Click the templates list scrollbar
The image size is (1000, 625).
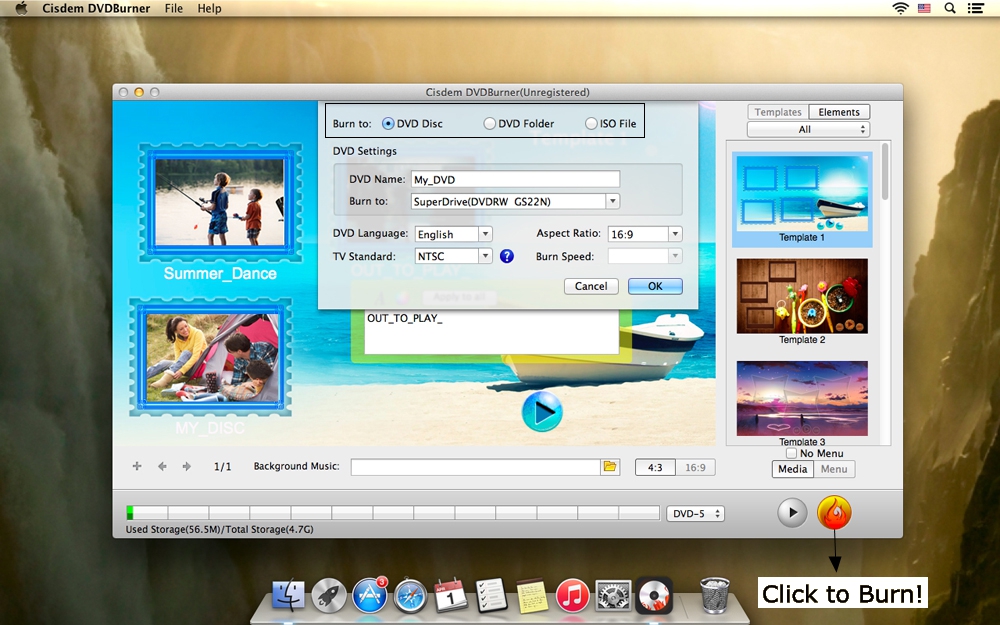[x=885, y=172]
